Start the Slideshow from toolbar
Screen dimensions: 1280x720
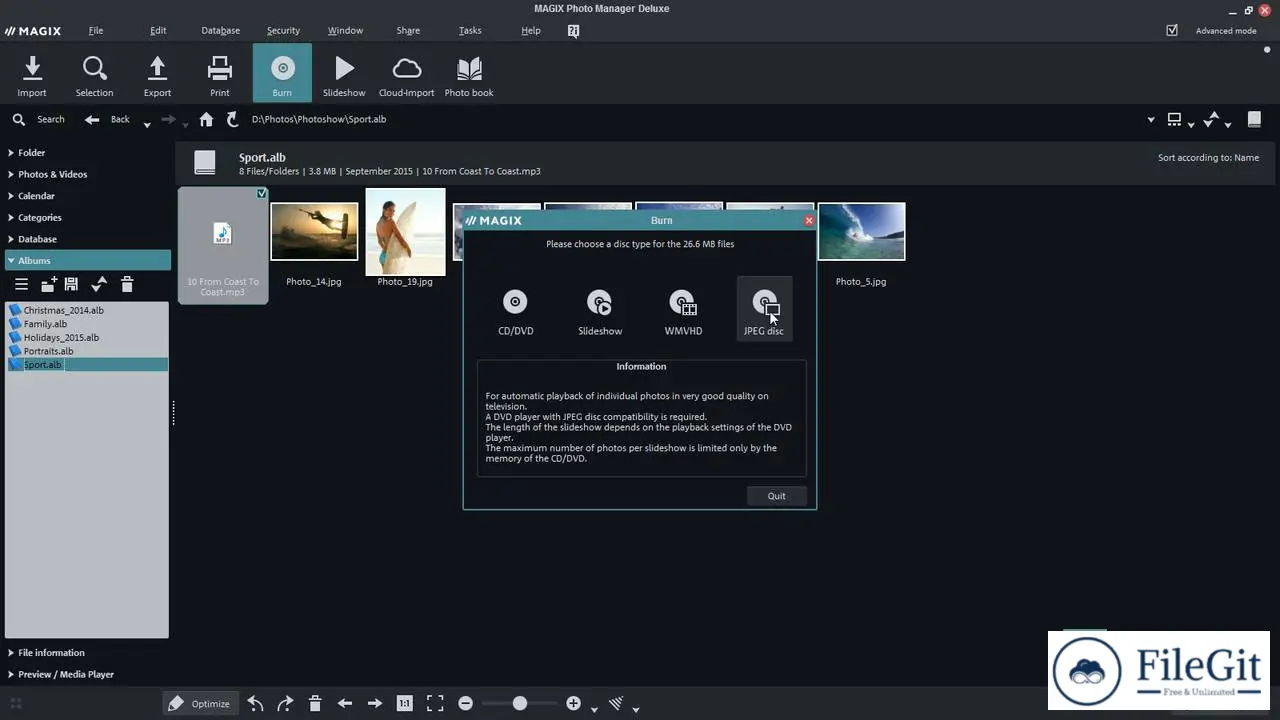pos(344,76)
